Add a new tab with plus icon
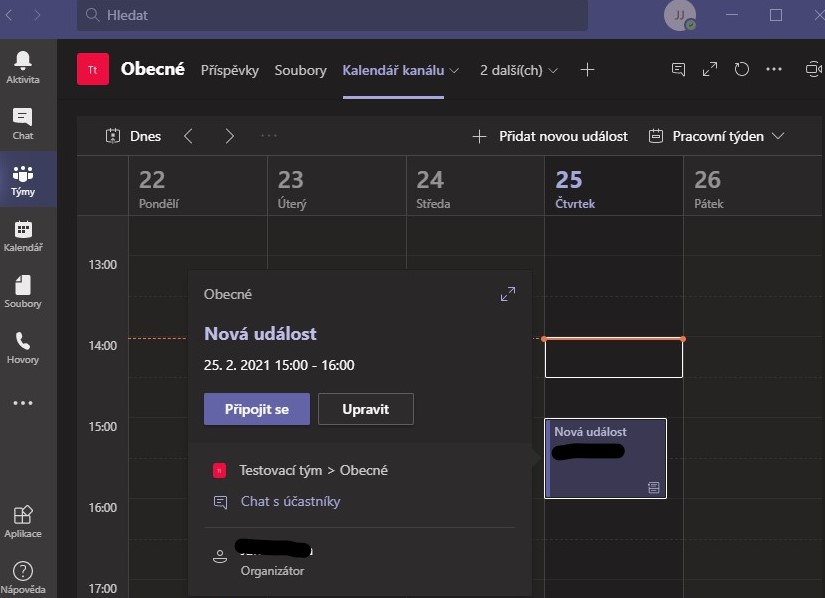Screen dimensions: 825x598 click(x=587, y=69)
